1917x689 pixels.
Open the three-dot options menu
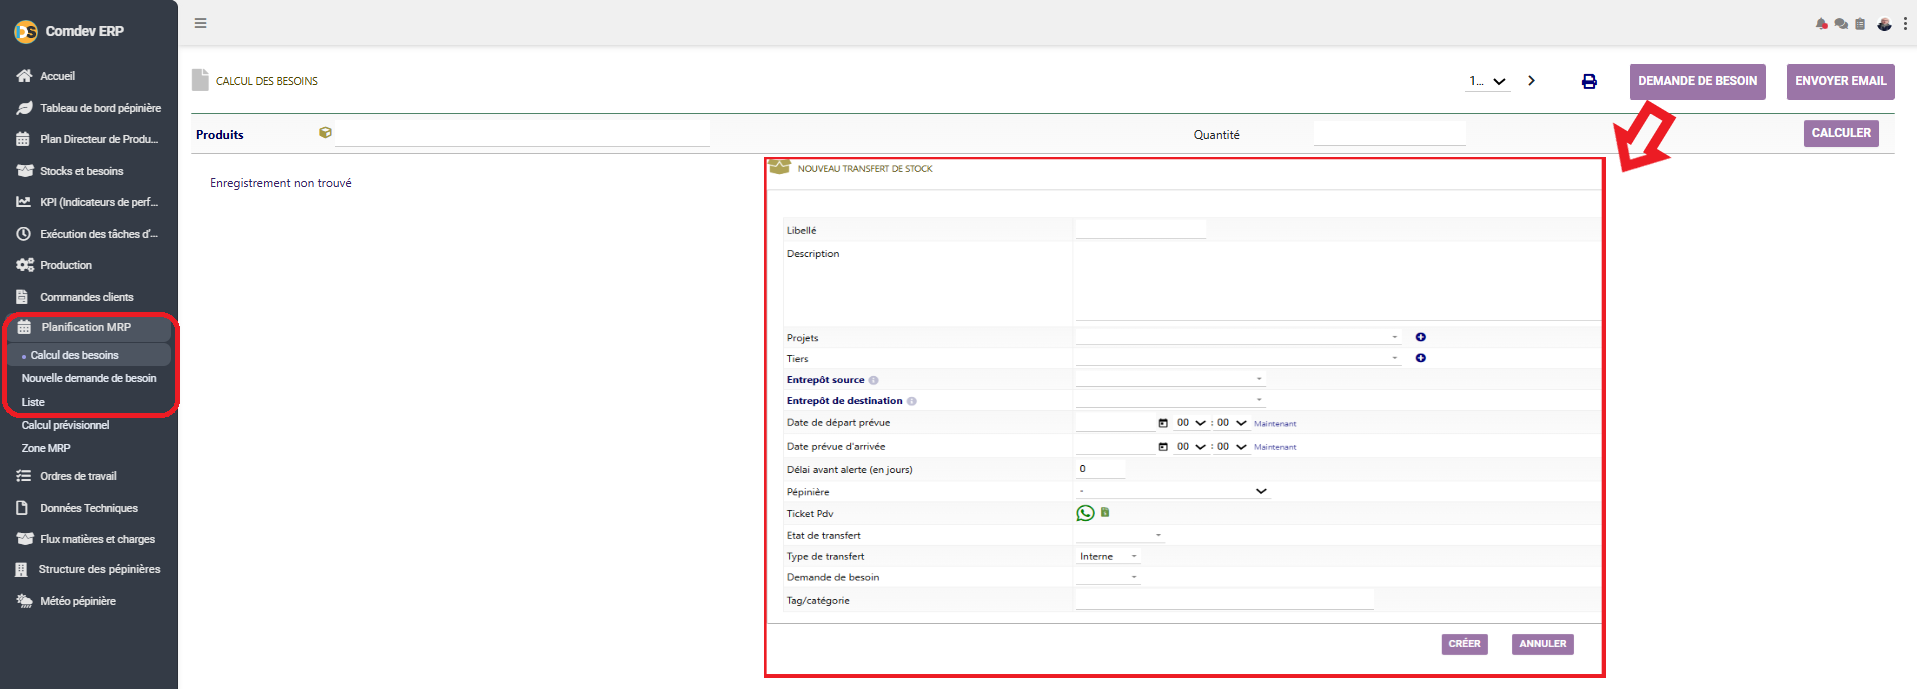[x=1905, y=24]
